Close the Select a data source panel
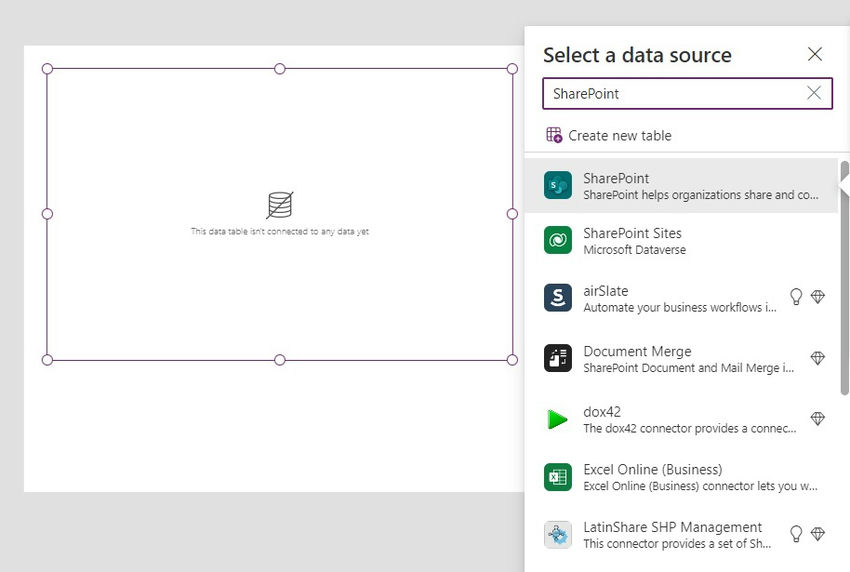The width and height of the screenshot is (850, 572). tap(815, 55)
